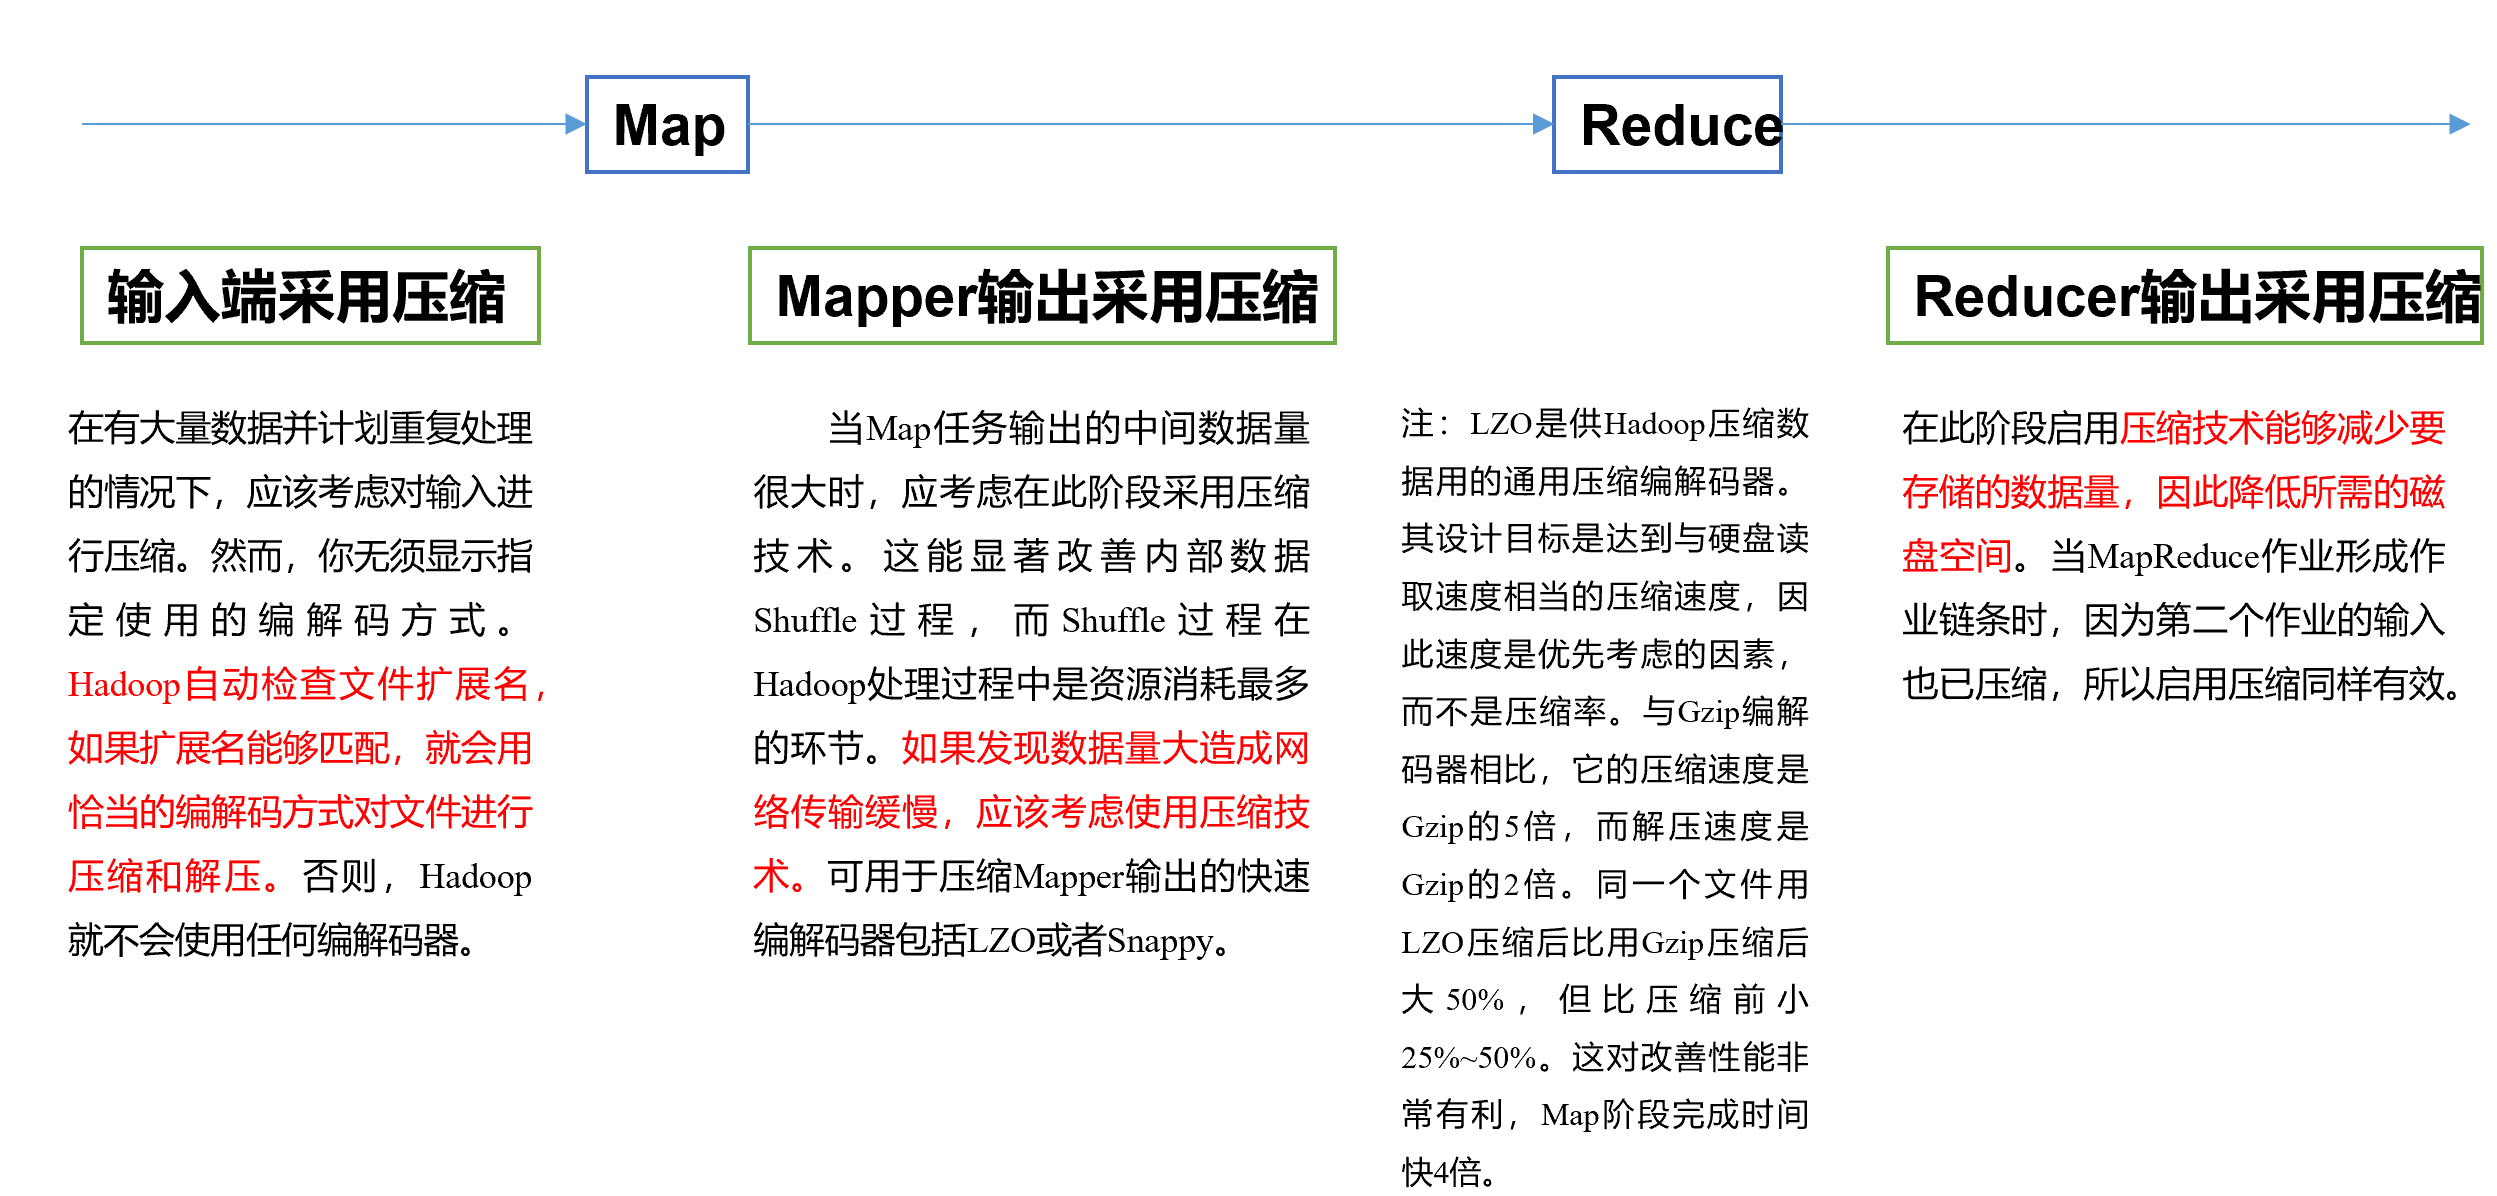Click the line 其设计目标是达到与硬盘读

(1605, 538)
